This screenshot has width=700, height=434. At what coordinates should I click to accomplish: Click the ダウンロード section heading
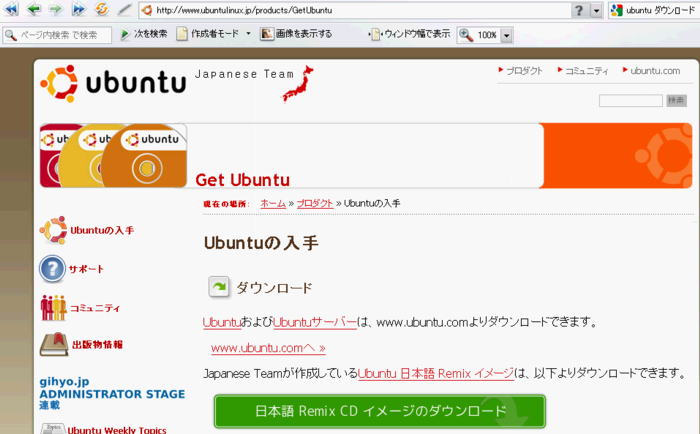point(274,288)
